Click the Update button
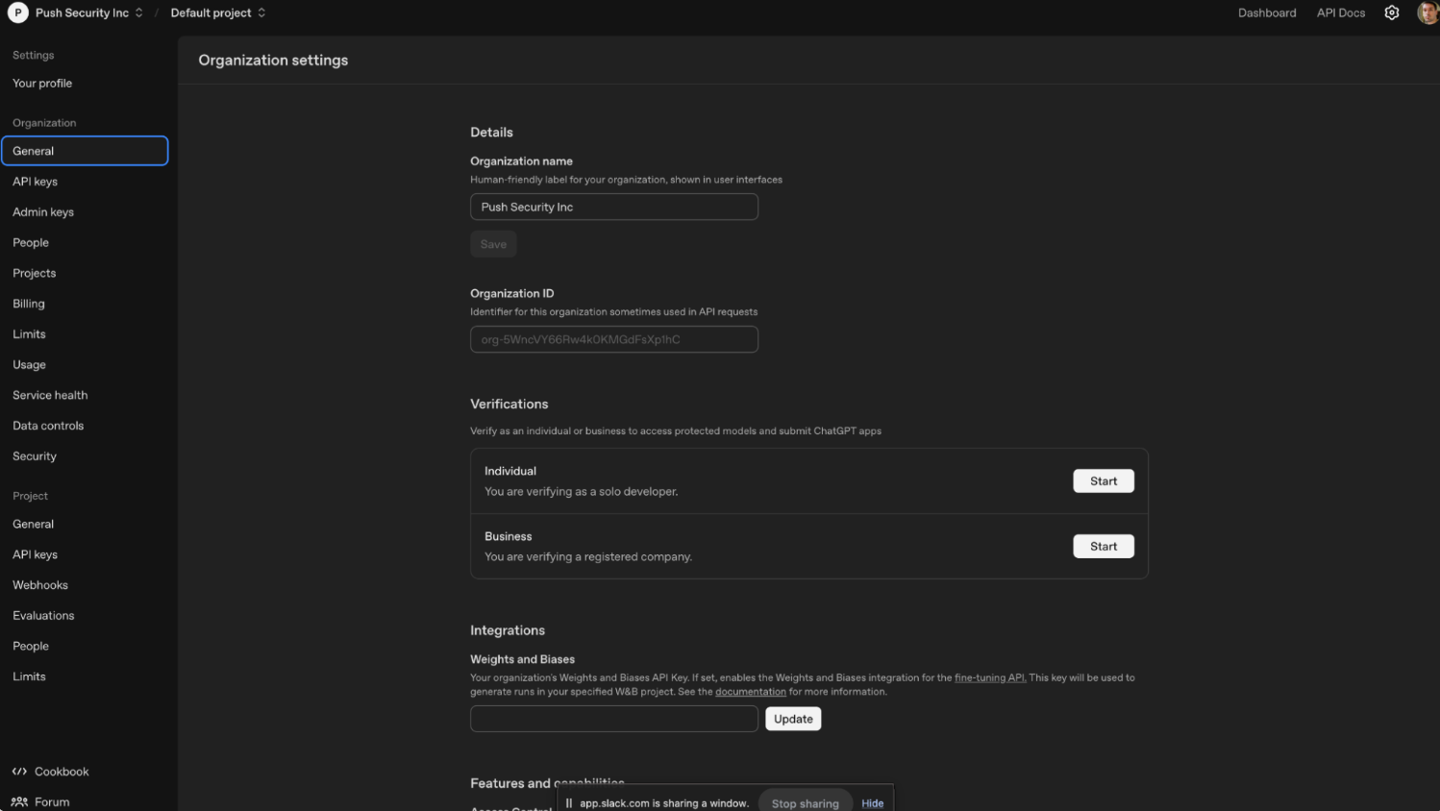The image size is (1440, 811). tap(793, 719)
